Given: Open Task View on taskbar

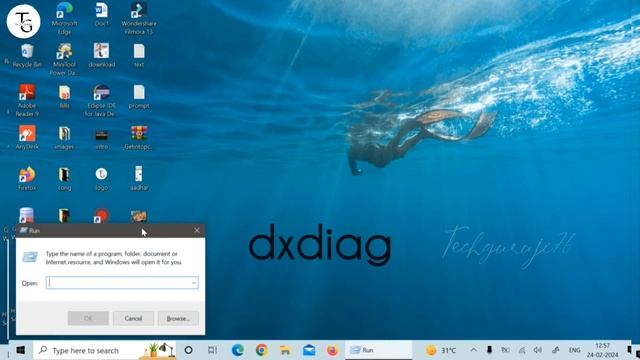Looking at the screenshot, I should click(x=212, y=350).
